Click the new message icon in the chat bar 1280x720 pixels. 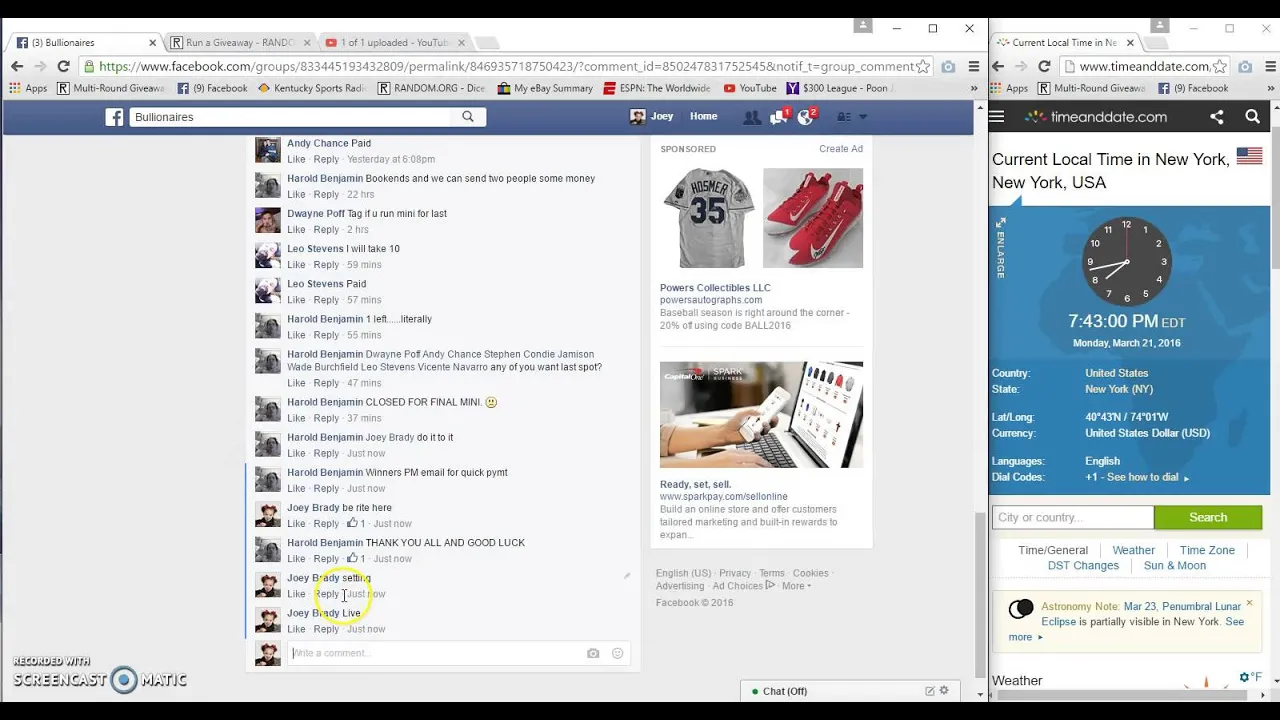pyautogui.click(x=930, y=691)
